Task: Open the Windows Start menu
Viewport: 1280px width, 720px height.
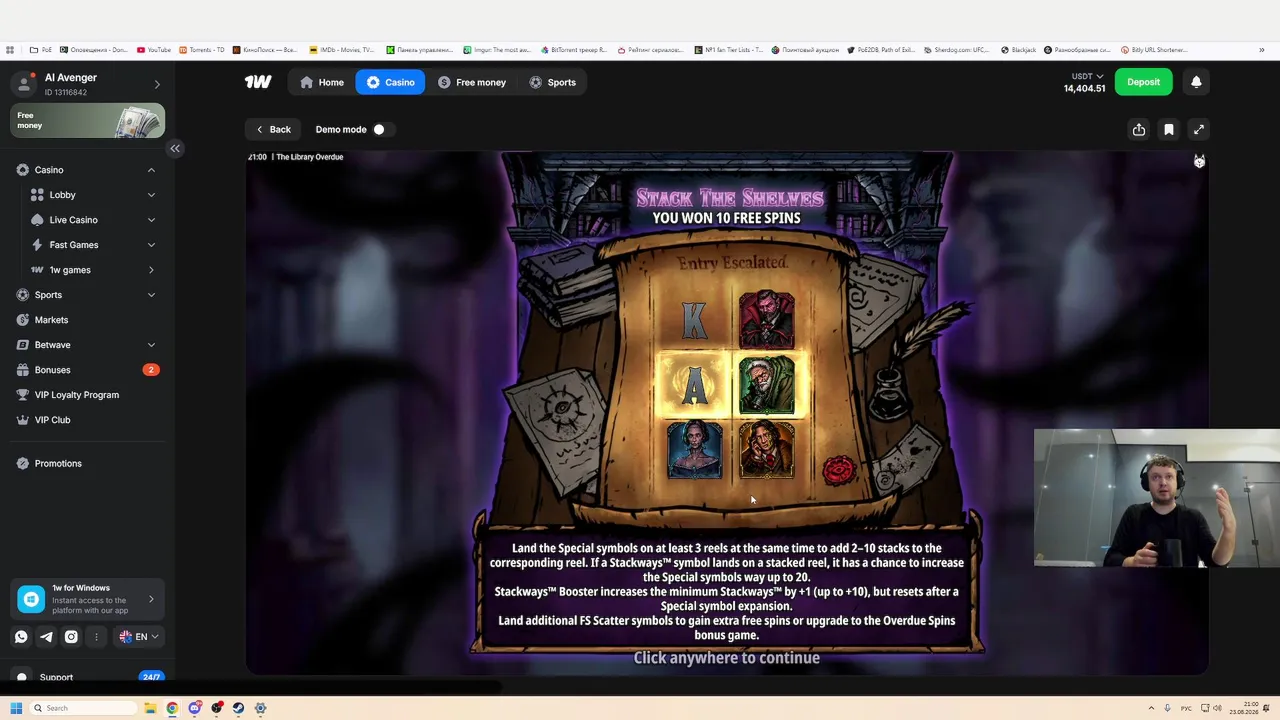Action: tap(16, 708)
